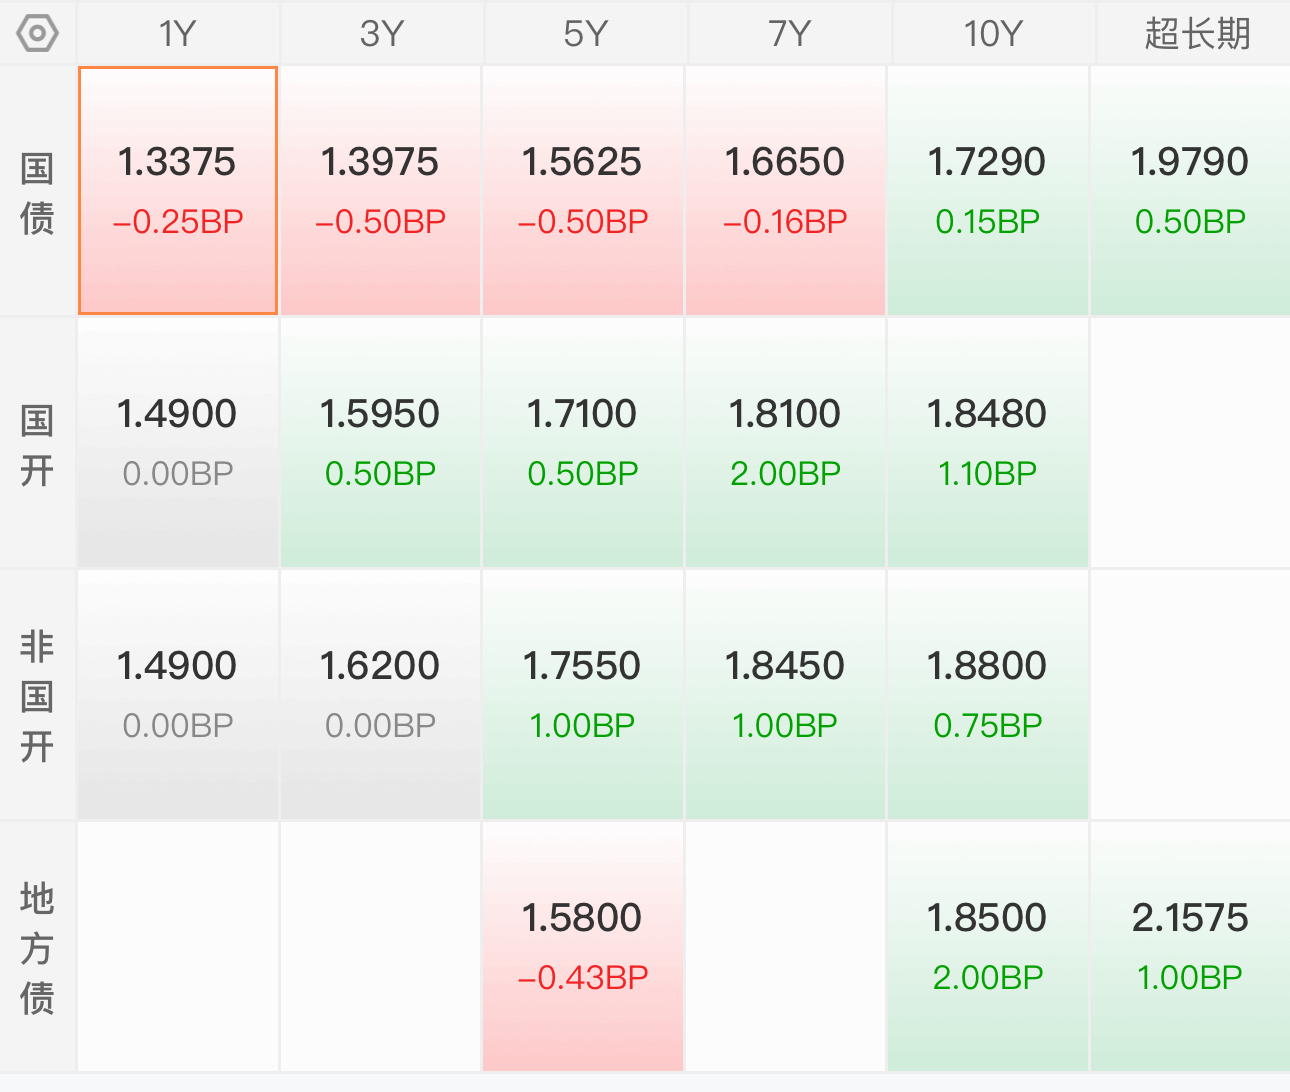Viewport: 1290px width, 1092px height.
Task: Click the hexagon settings icon
Action: pos(37,33)
